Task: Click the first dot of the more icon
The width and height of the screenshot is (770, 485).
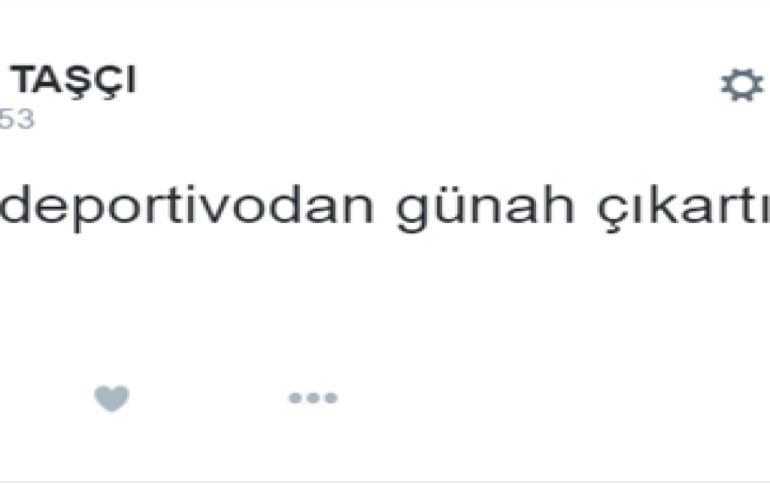Action: coord(295,398)
